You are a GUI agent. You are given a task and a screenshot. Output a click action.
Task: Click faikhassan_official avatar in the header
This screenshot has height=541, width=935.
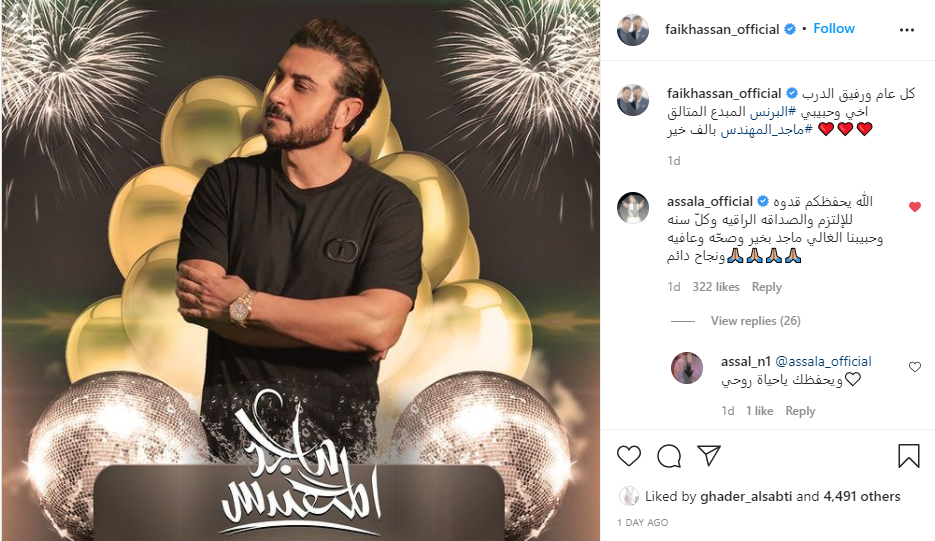tap(633, 30)
